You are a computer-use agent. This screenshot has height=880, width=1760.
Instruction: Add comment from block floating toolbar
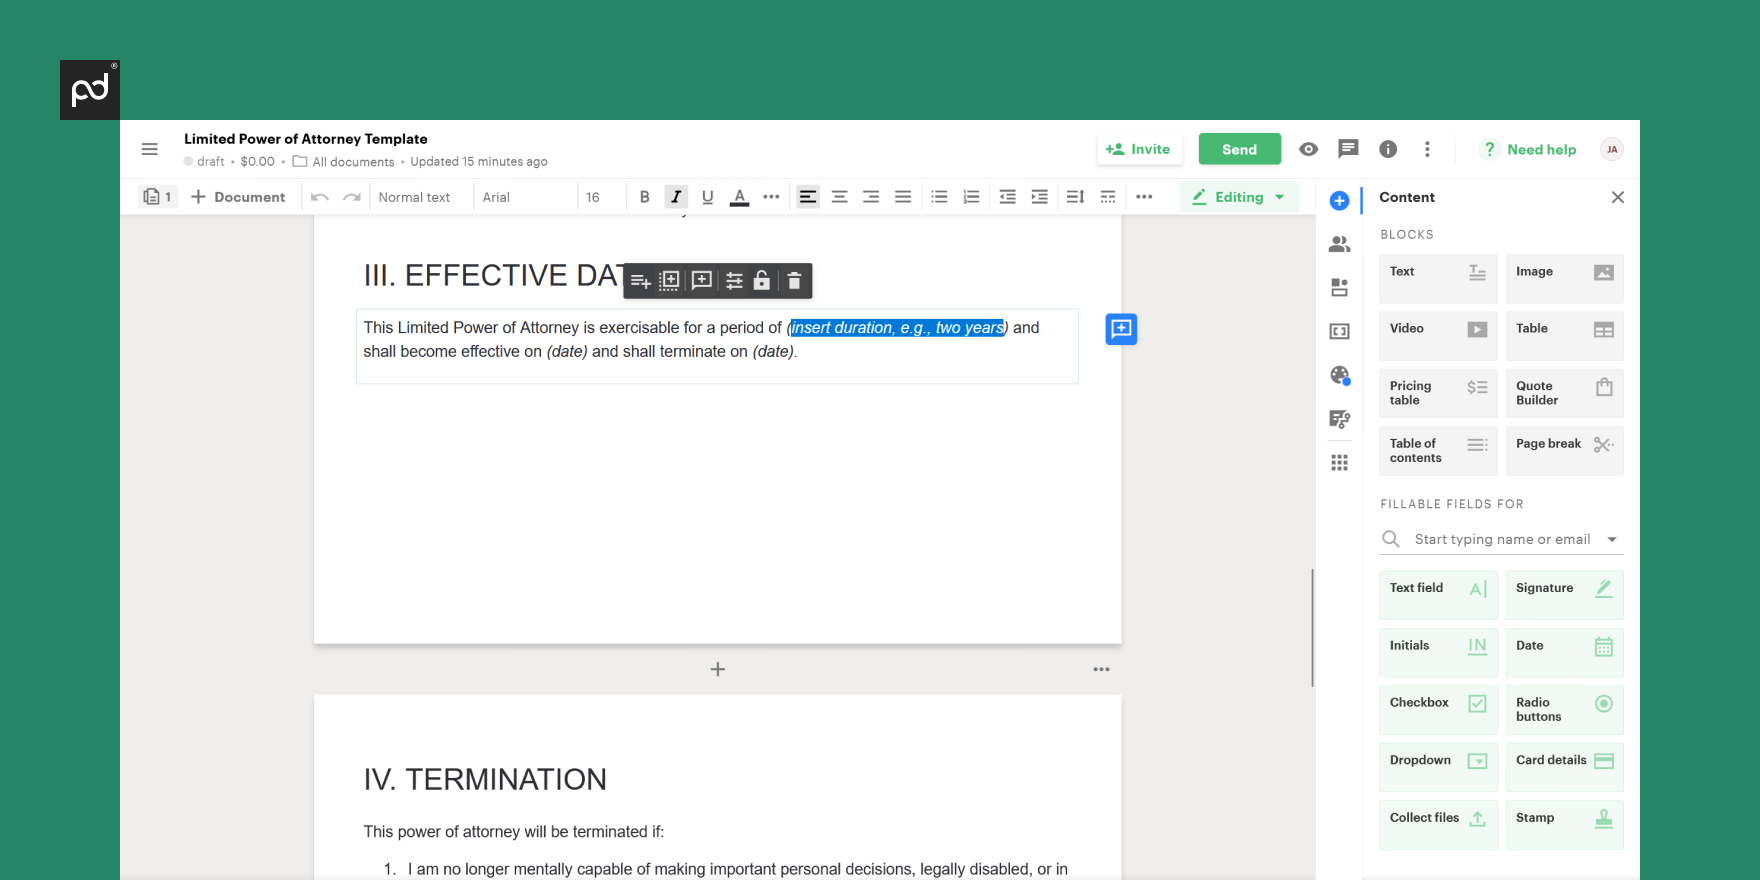[702, 281]
